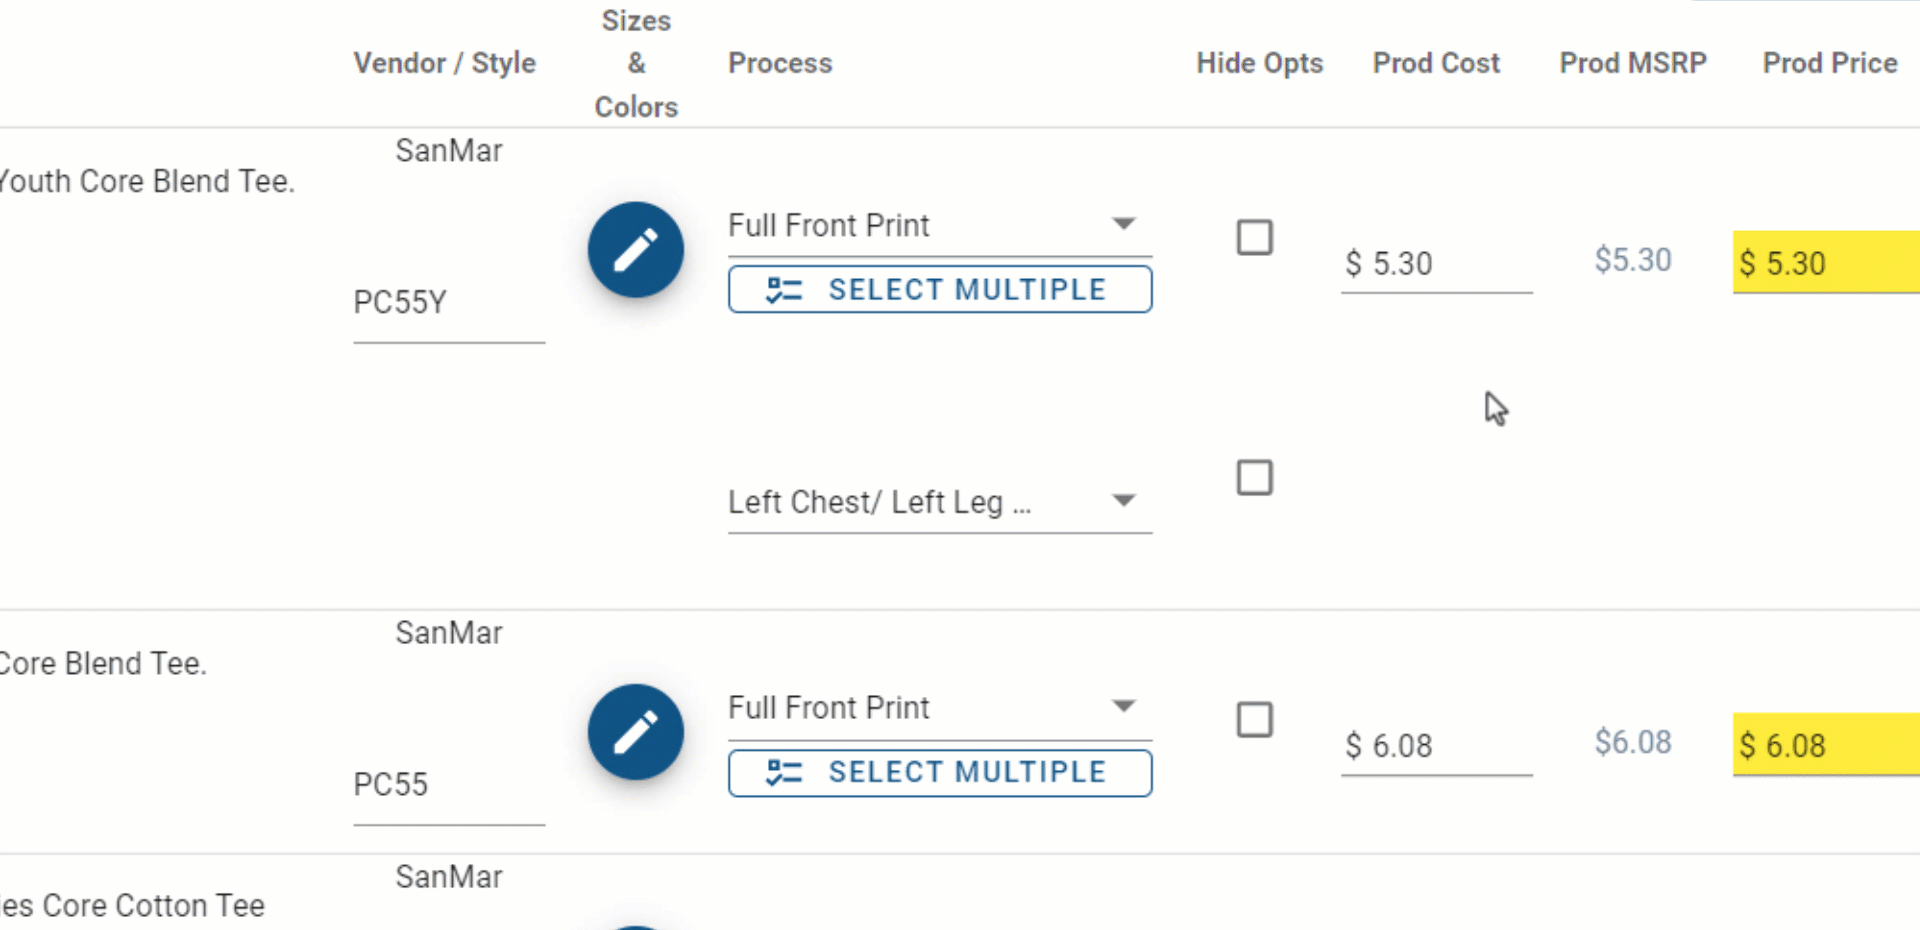Click the Vendor / Style column header

(x=445, y=63)
